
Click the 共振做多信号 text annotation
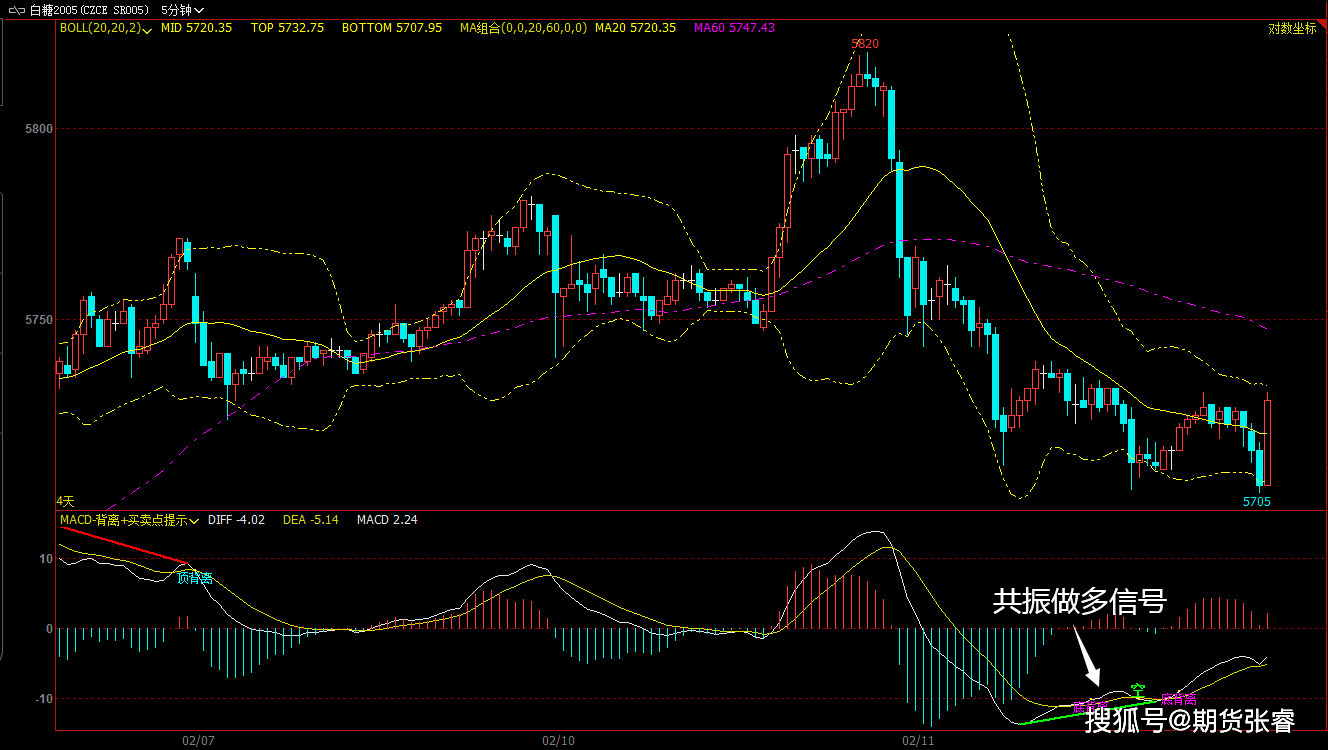(x=1079, y=601)
